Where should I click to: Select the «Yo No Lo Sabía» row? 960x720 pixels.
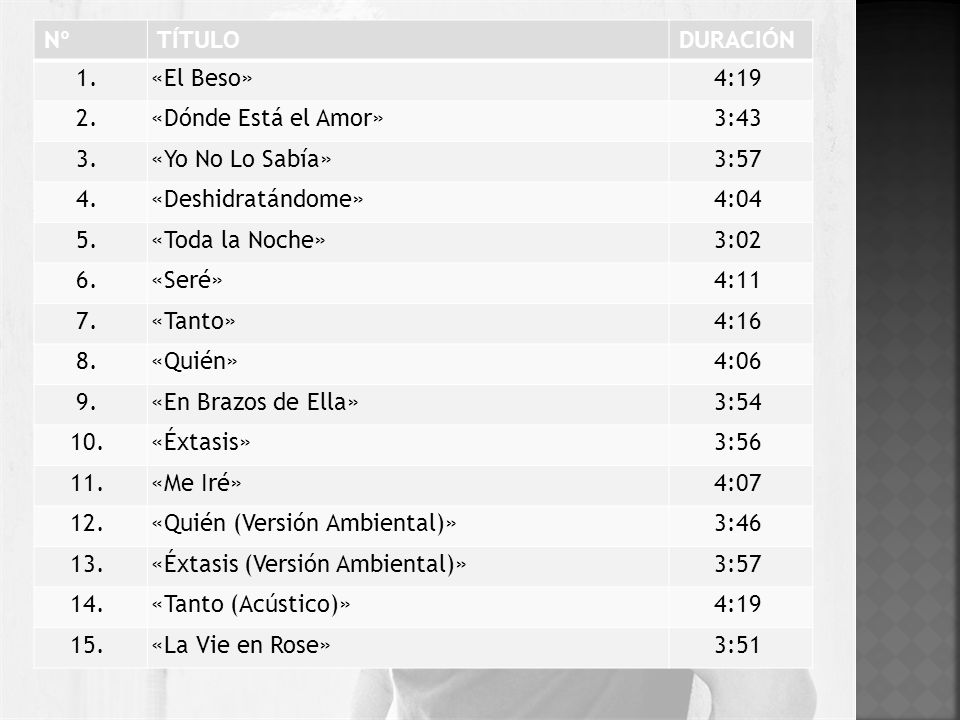(x=423, y=160)
